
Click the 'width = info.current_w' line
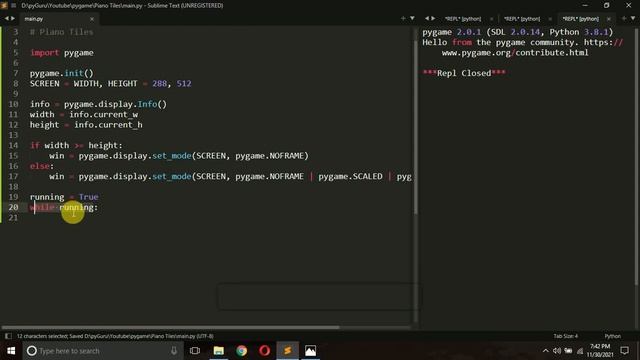(84, 115)
